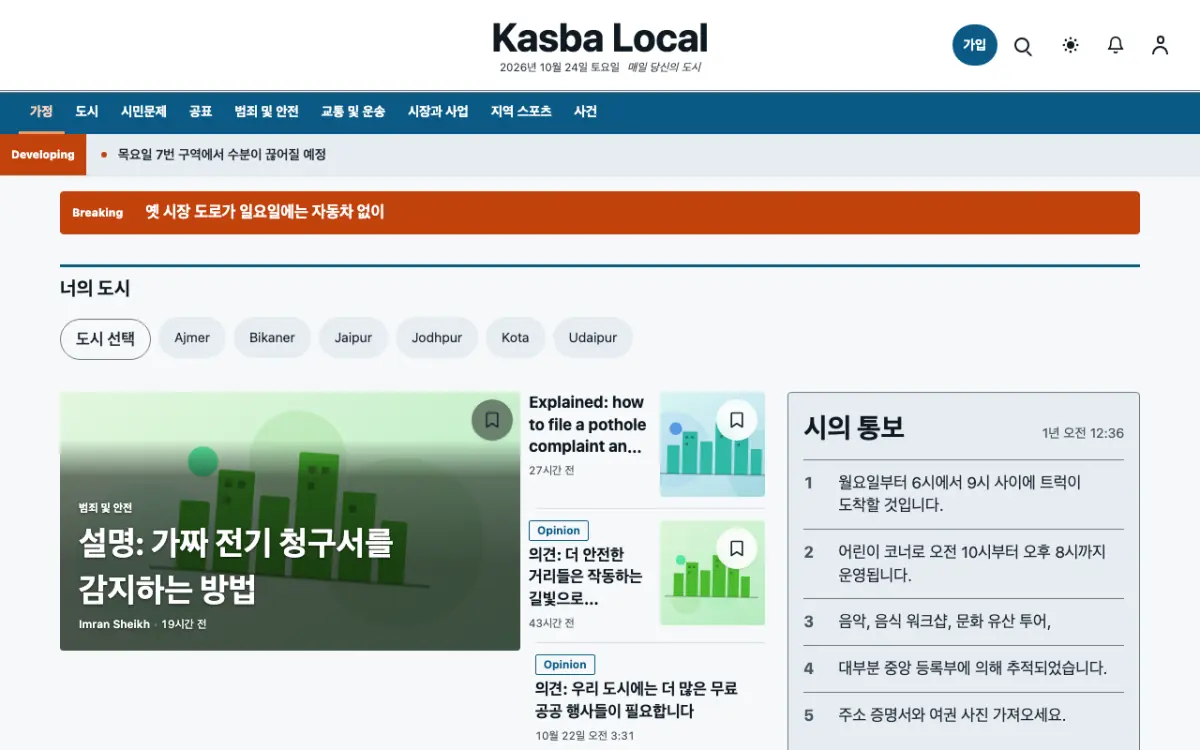Click the Developing label badge
1200x750 pixels.
click(x=43, y=155)
